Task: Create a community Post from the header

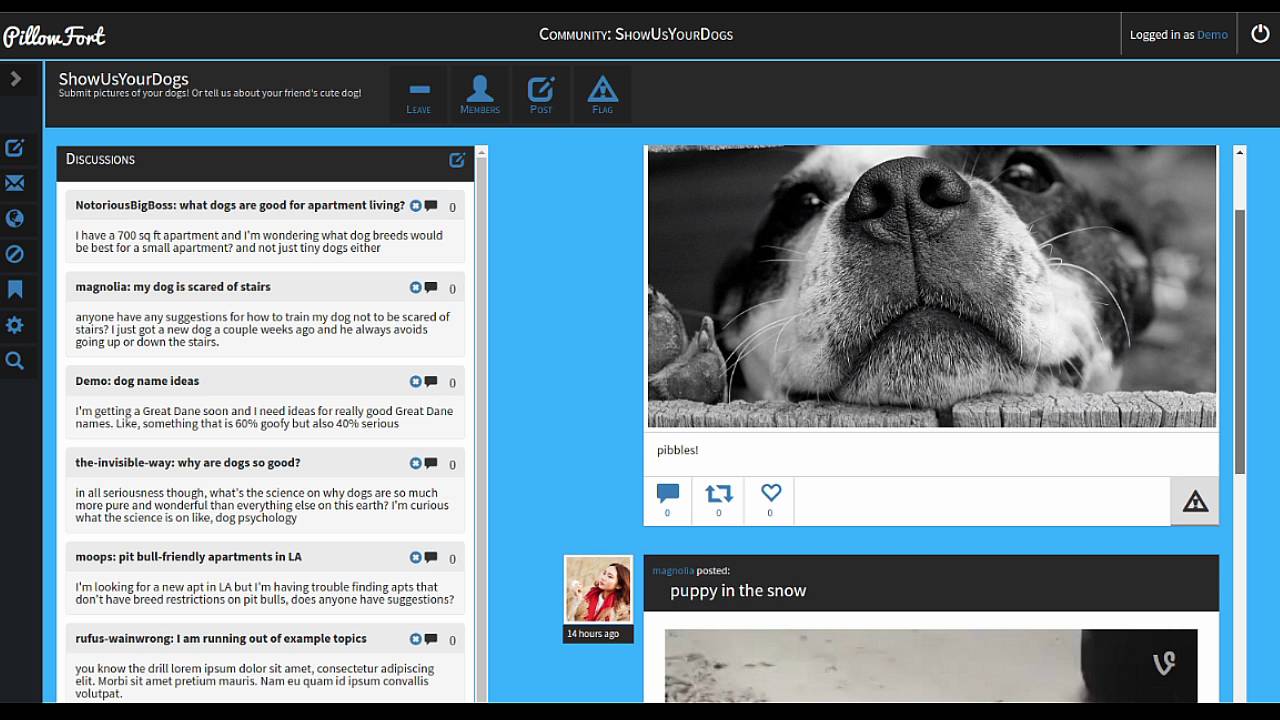Action: point(541,95)
